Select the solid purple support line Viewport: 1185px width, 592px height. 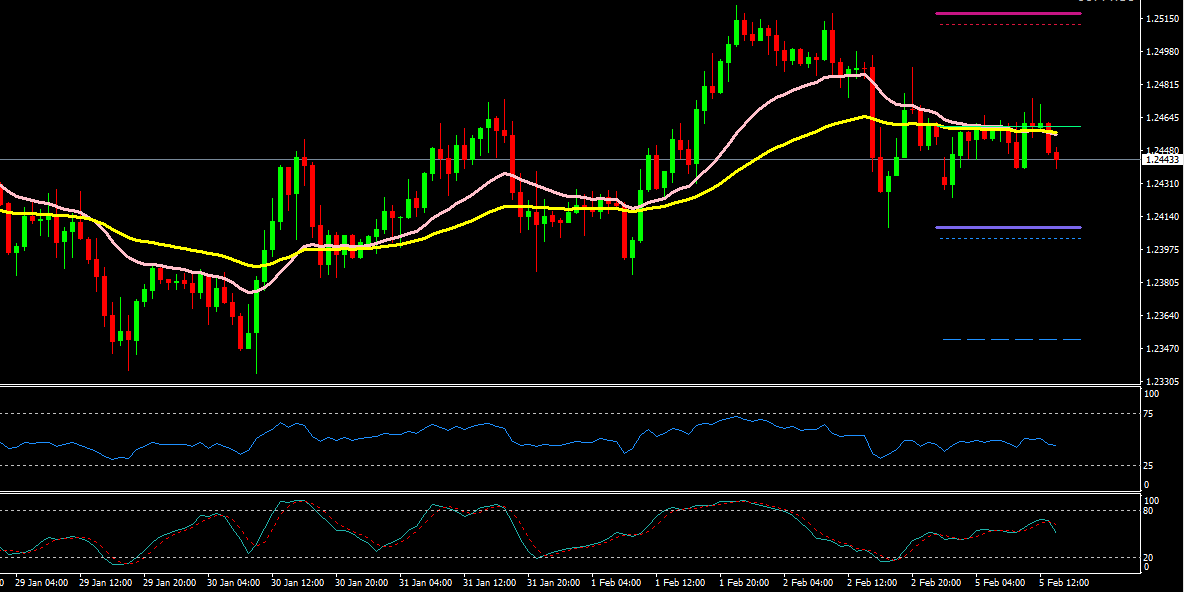coord(1008,228)
